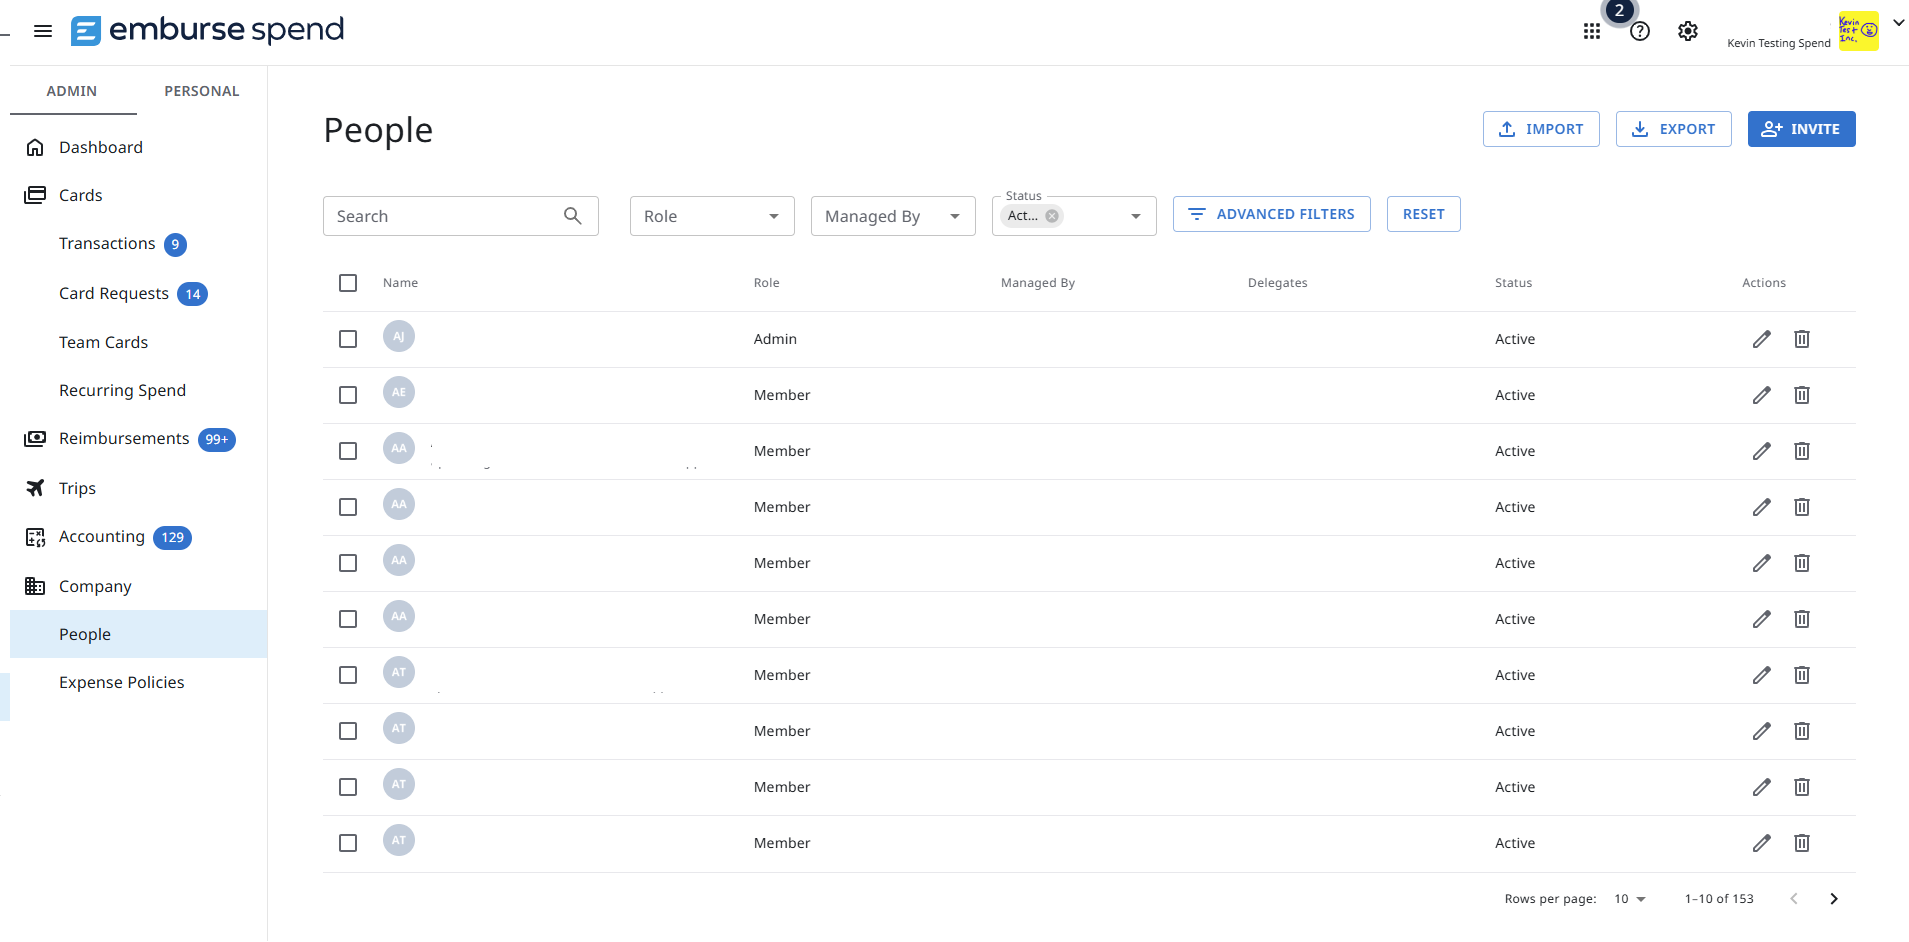Open ADVANCED FILTERS
Viewport: 1909px width, 942px height.
coord(1272,214)
